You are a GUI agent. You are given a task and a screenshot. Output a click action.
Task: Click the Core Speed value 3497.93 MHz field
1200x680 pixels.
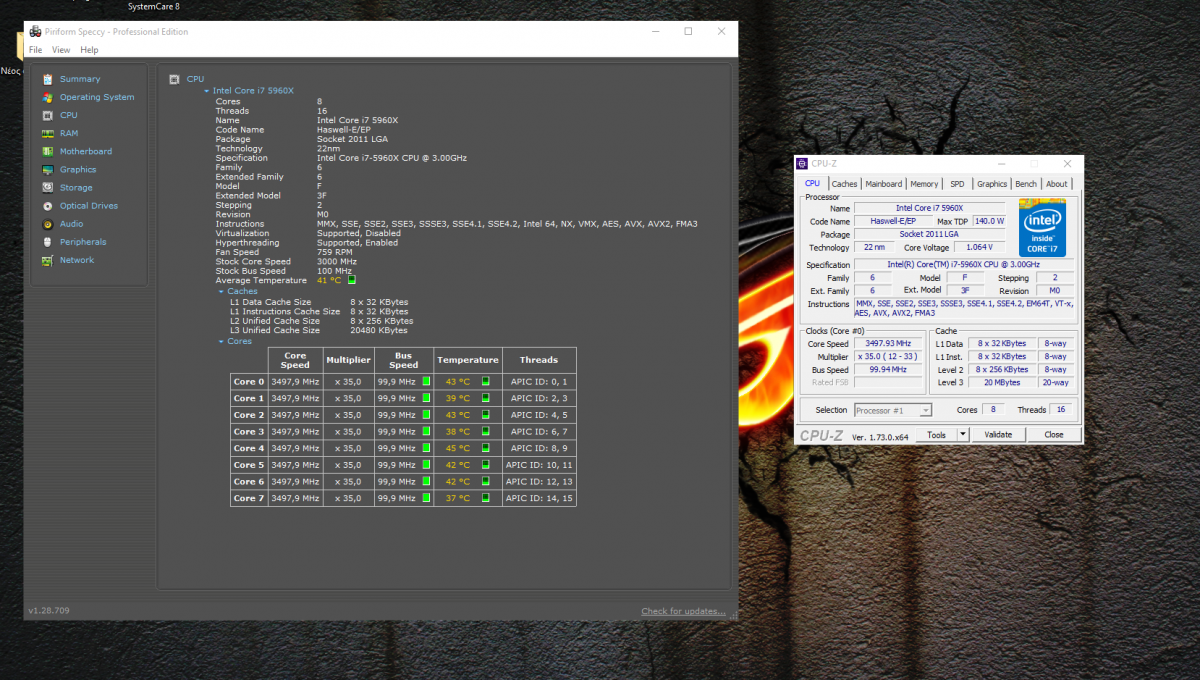(x=889, y=343)
